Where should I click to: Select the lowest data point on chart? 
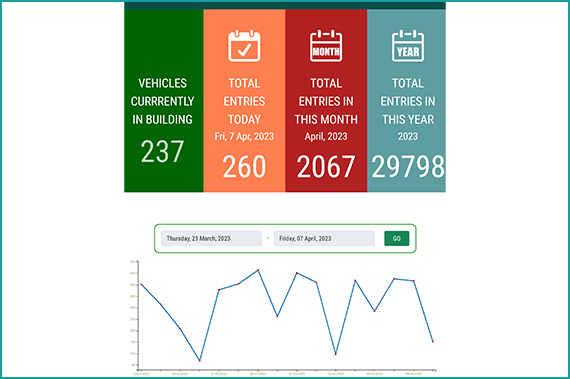pos(200,360)
